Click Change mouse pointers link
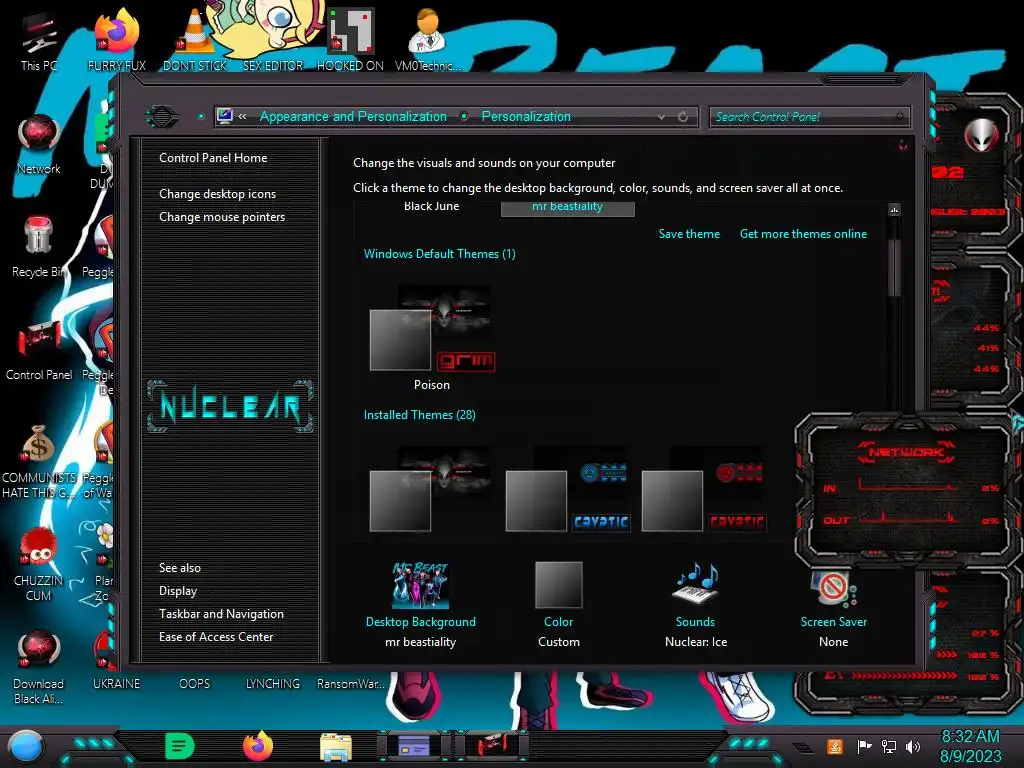Viewport: 1024px width, 768px height. pyautogui.click(x=222, y=217)
